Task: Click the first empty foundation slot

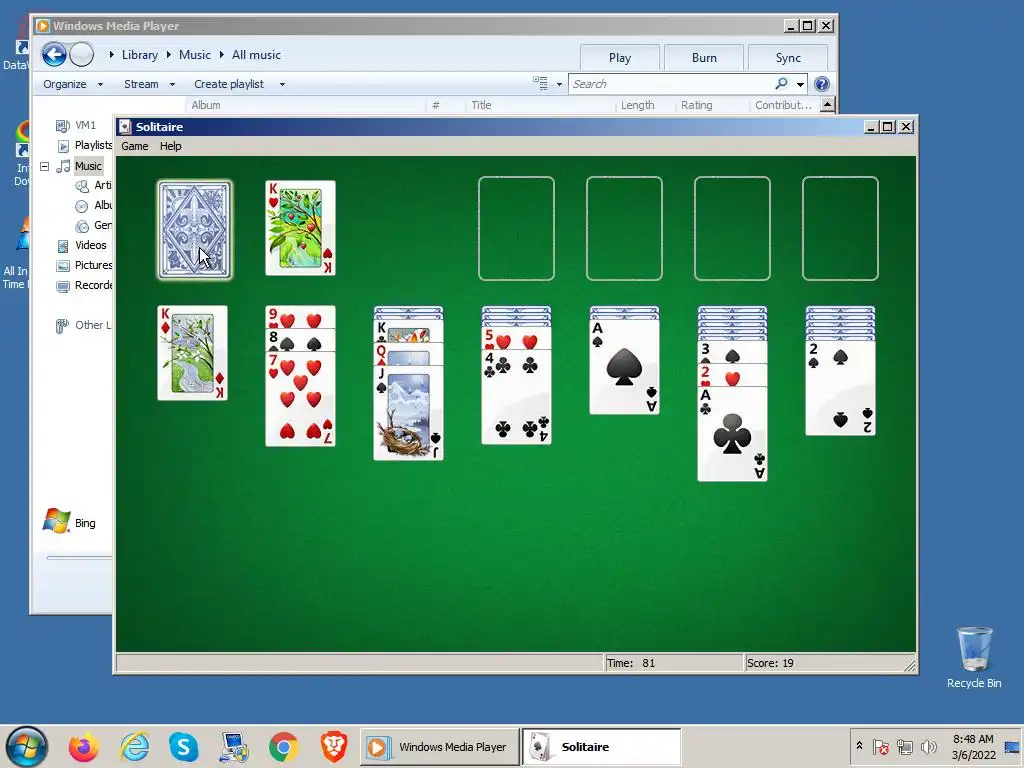Action: pyautogui.click(x=517, y=229)
